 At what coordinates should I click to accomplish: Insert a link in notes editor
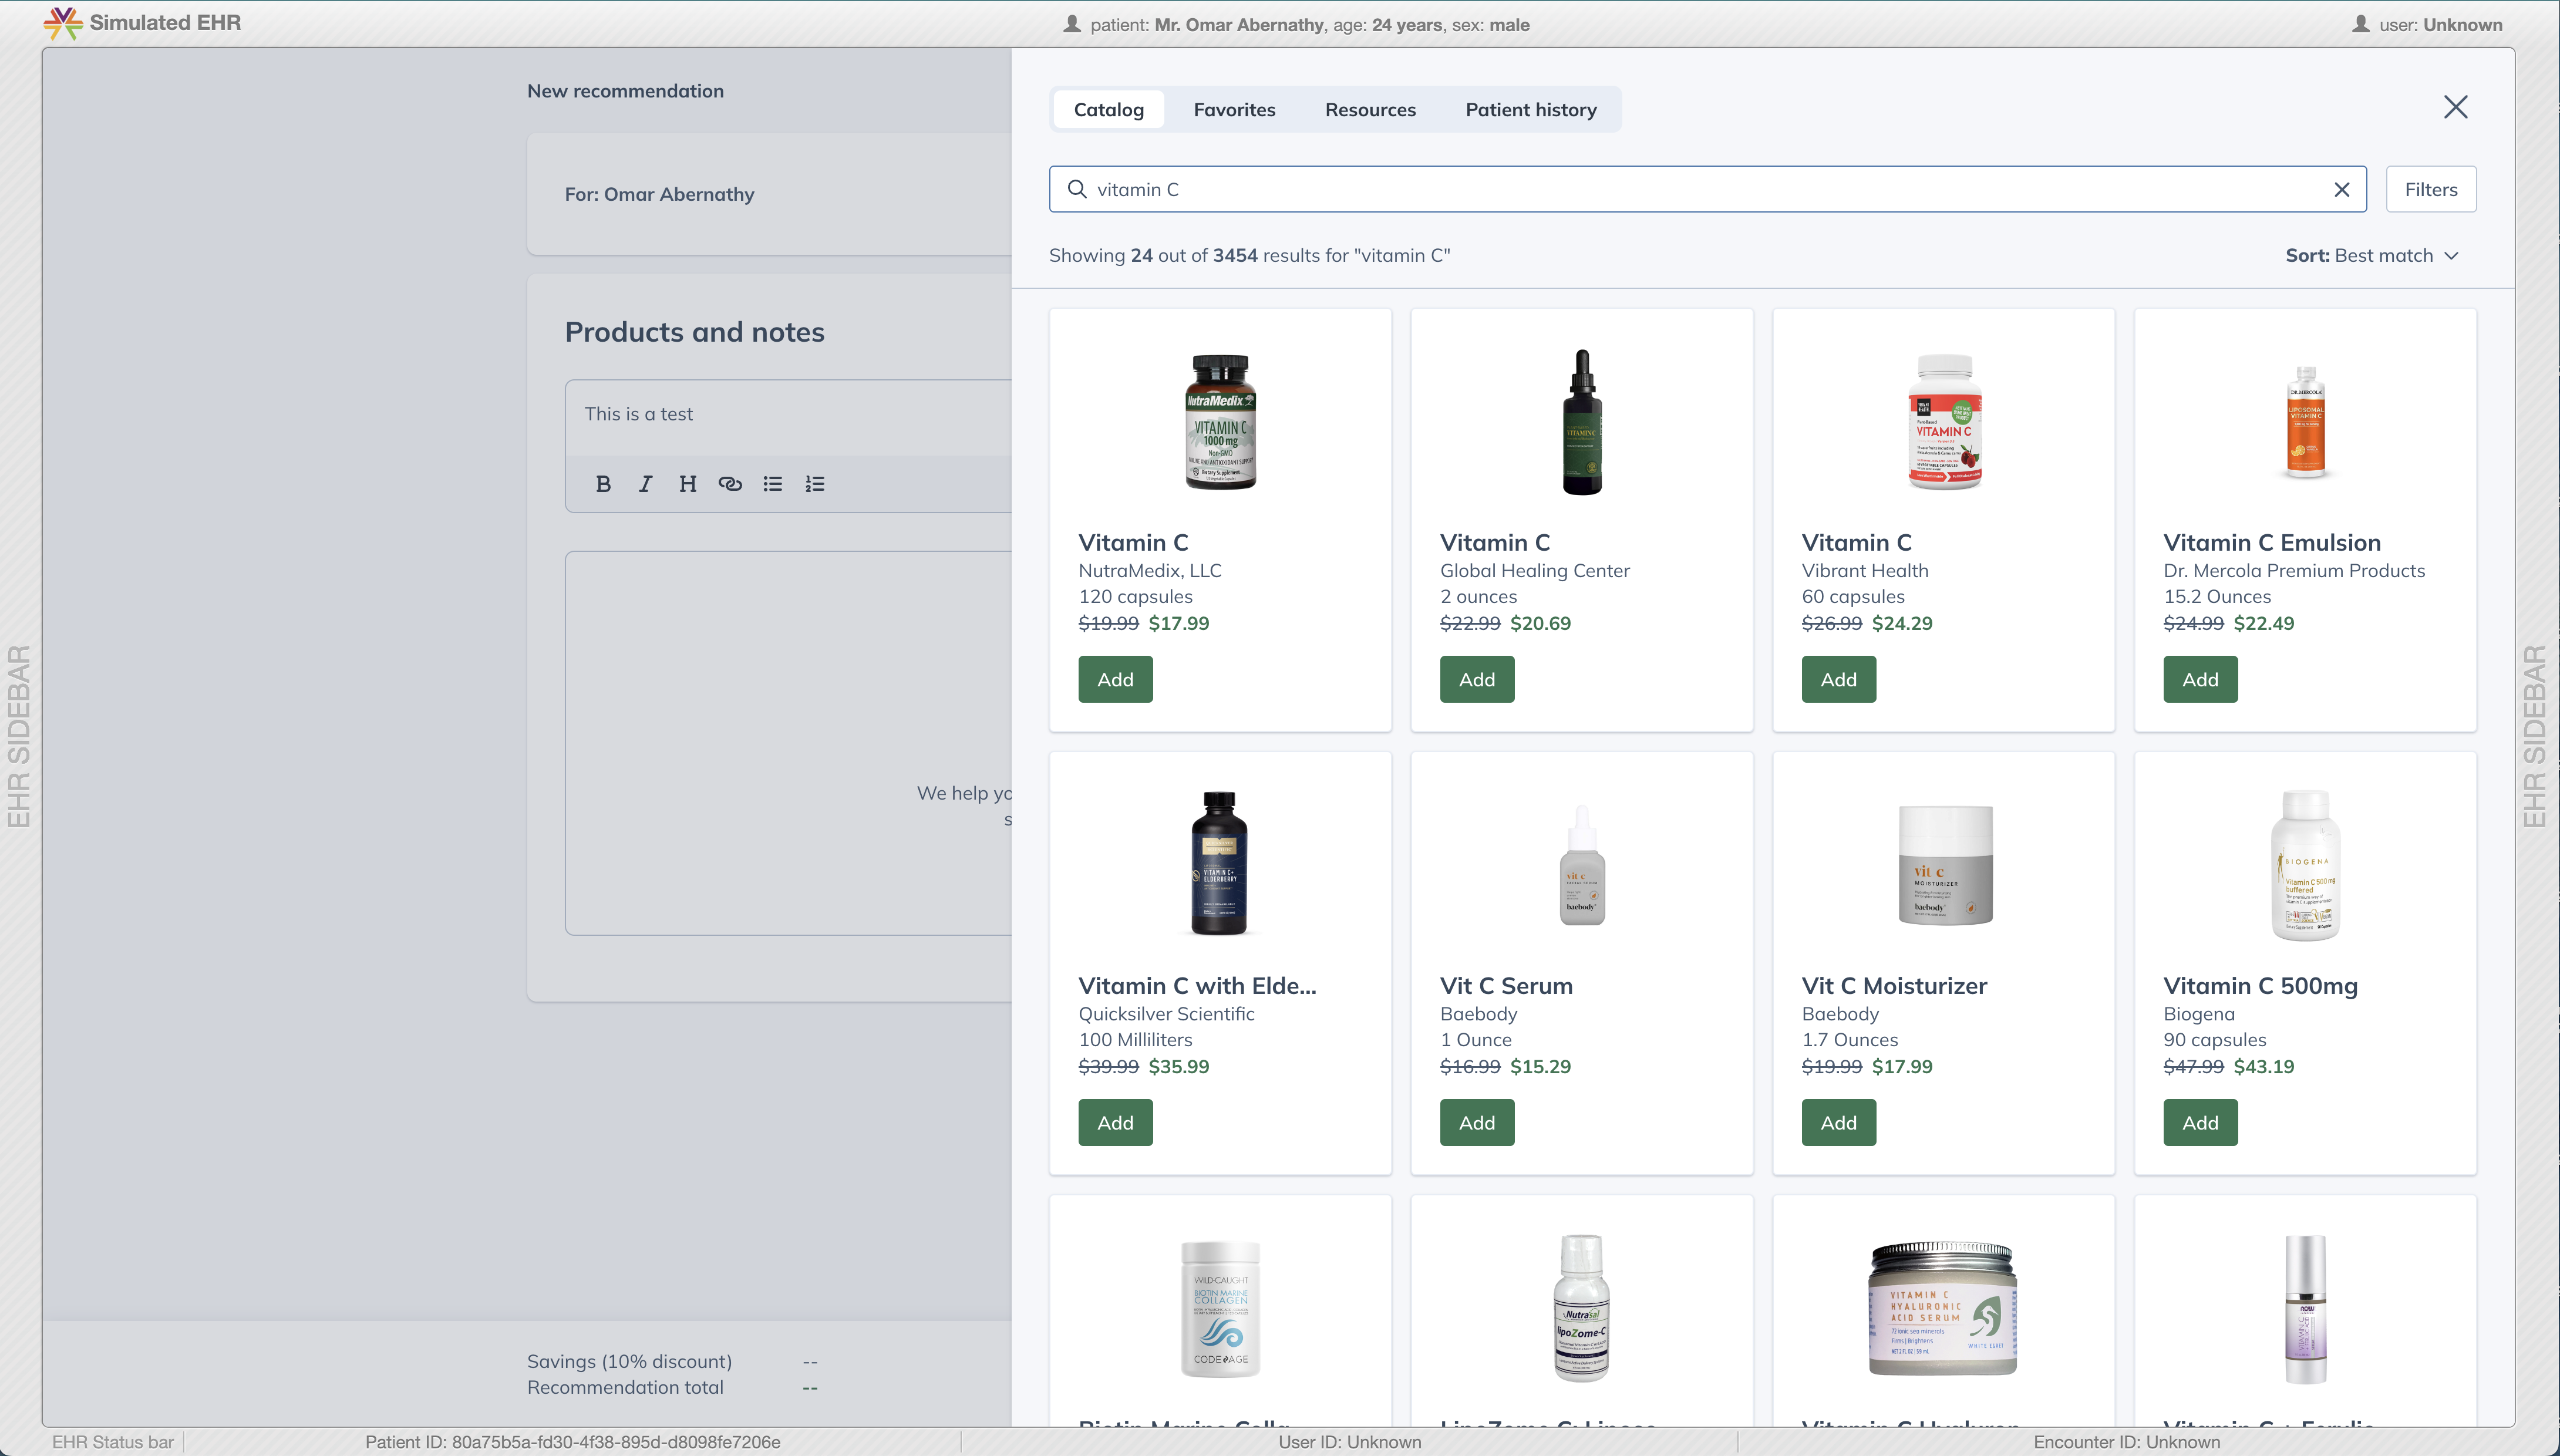point(730,484)
